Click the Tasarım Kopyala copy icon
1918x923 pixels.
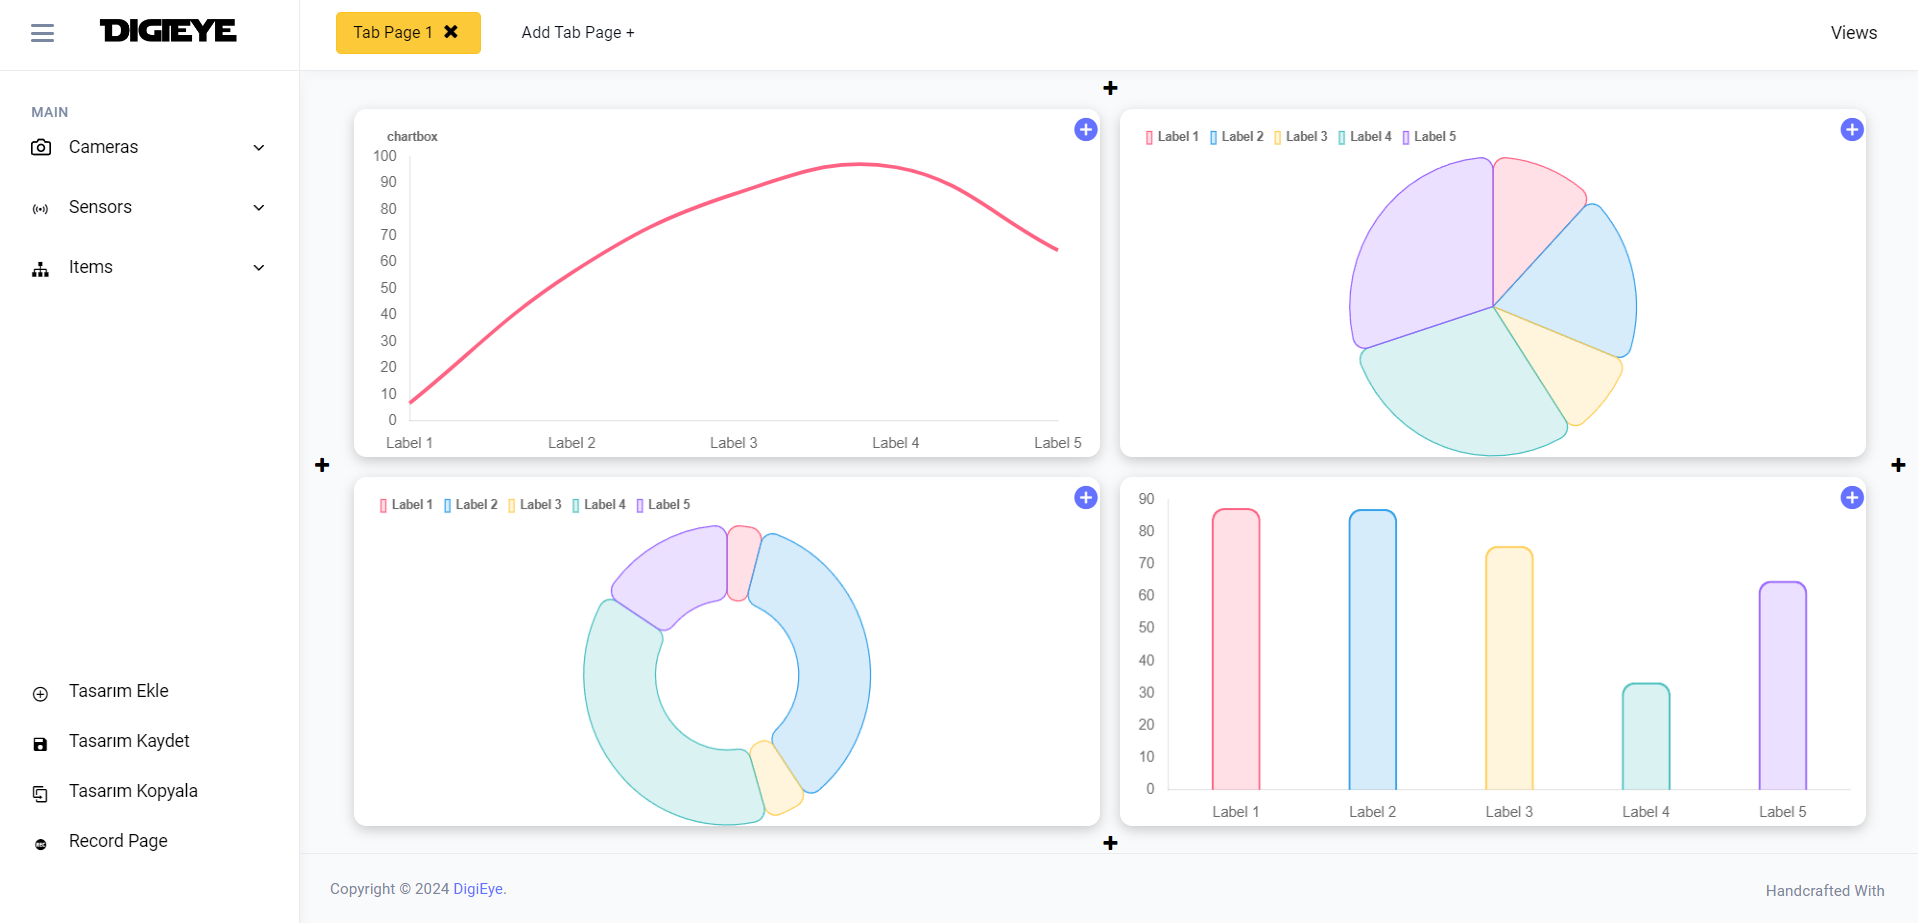pos(40,794)
